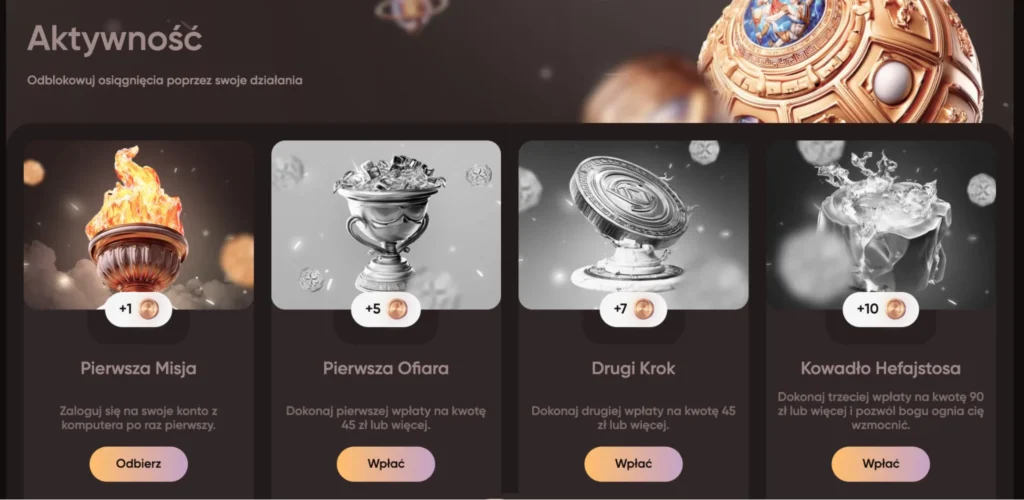The image size is (1024, 500).
Task: Click the coin icon next to +7
Action: [x=643, y=309]
